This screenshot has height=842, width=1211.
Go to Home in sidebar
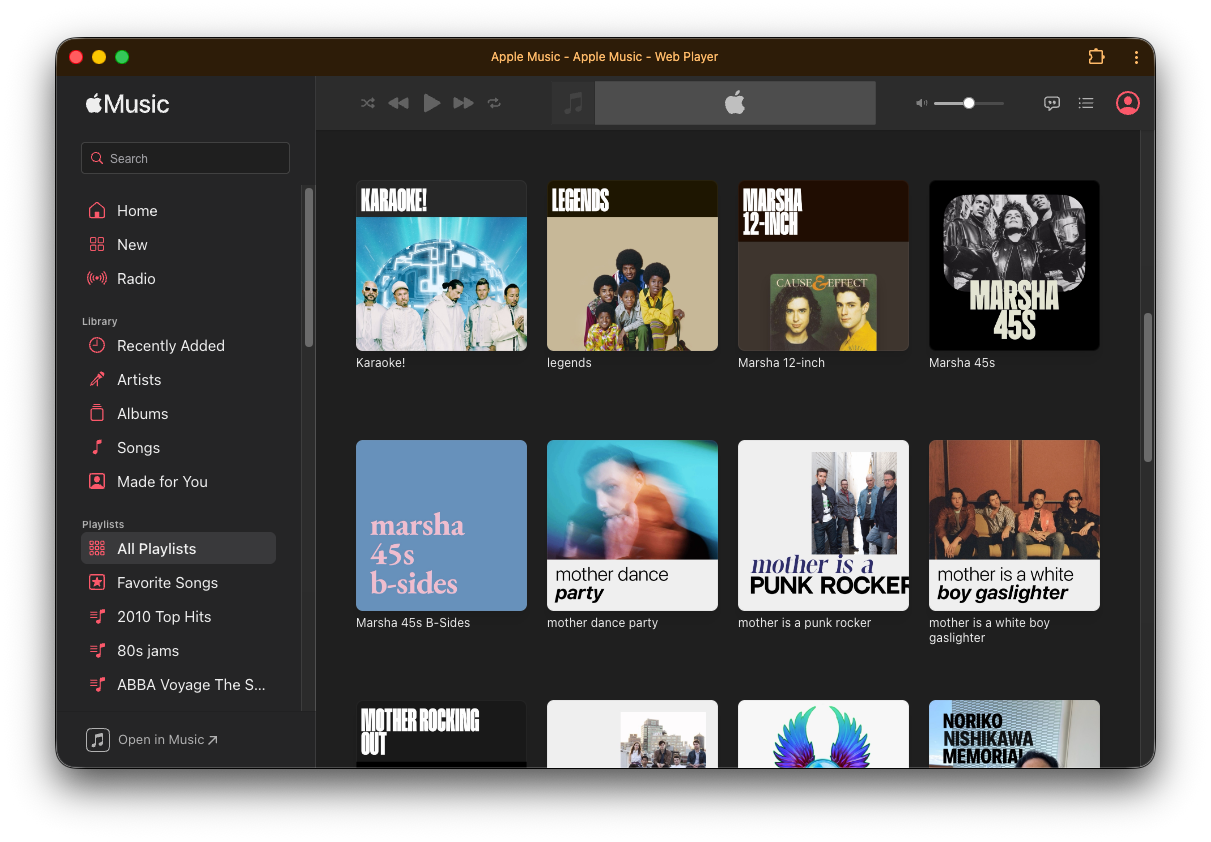coord(178,211)
